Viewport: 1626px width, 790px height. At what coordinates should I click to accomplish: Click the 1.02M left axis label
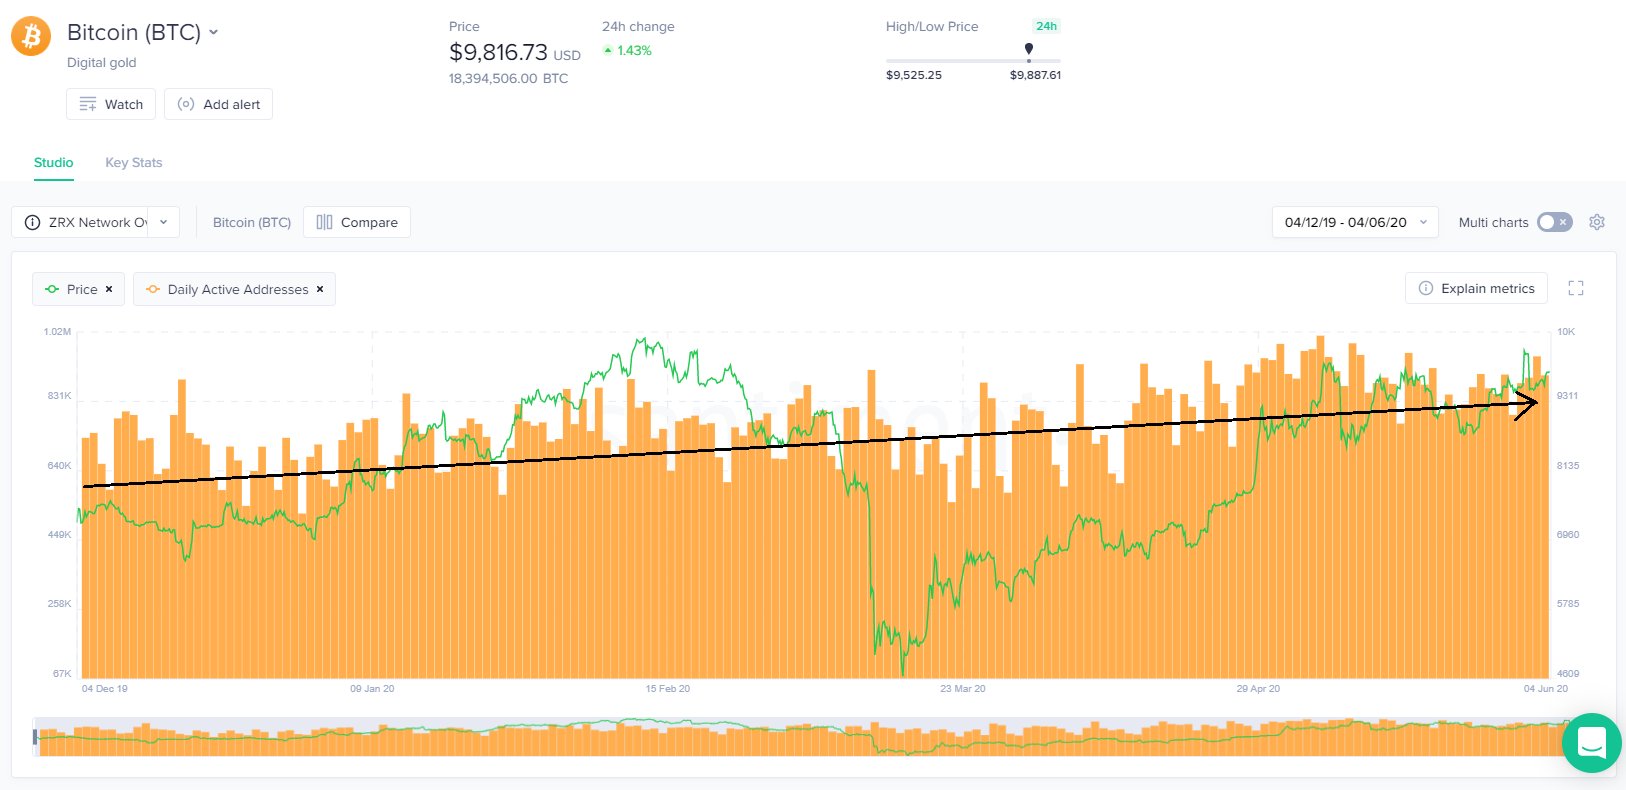point(57,331)
